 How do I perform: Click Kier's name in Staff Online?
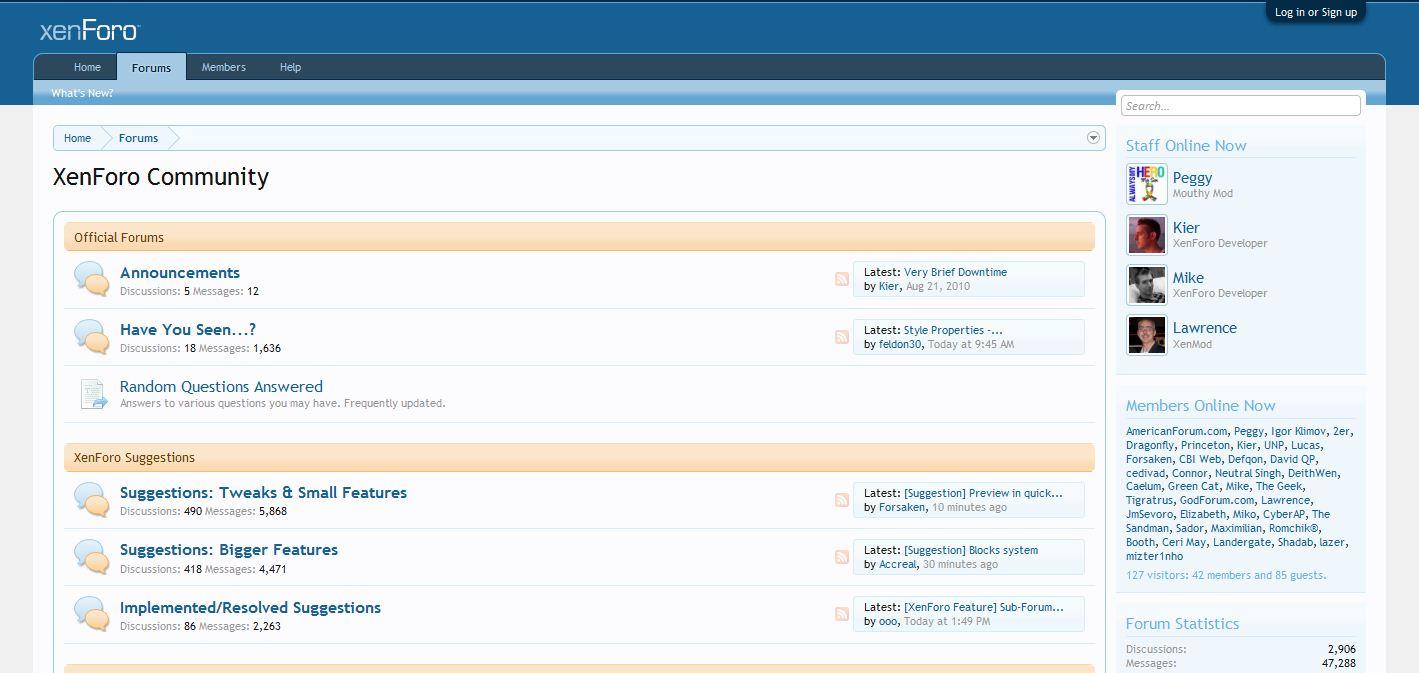pyautogui.click(x=1186, y=228)
